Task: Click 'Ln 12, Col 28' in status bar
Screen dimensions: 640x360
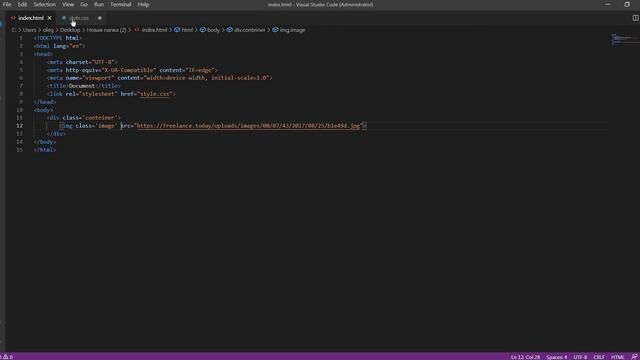Action: point(525,357)
